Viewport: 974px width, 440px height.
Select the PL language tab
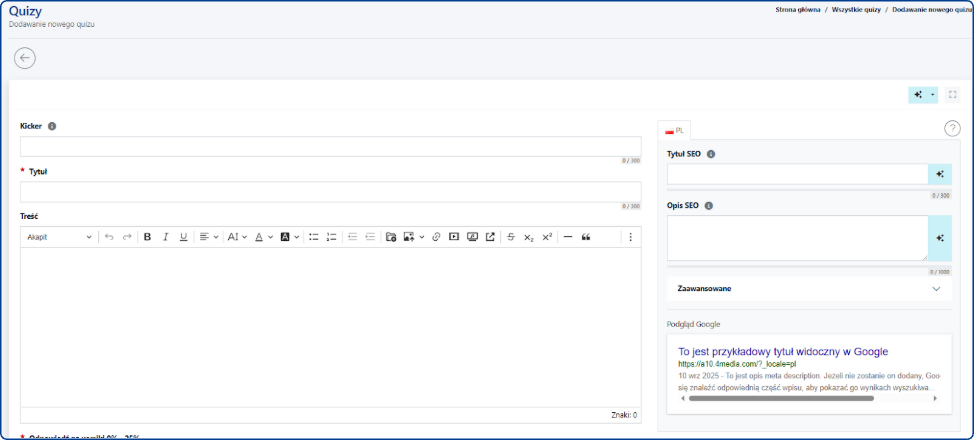click(x=675, y=130)
